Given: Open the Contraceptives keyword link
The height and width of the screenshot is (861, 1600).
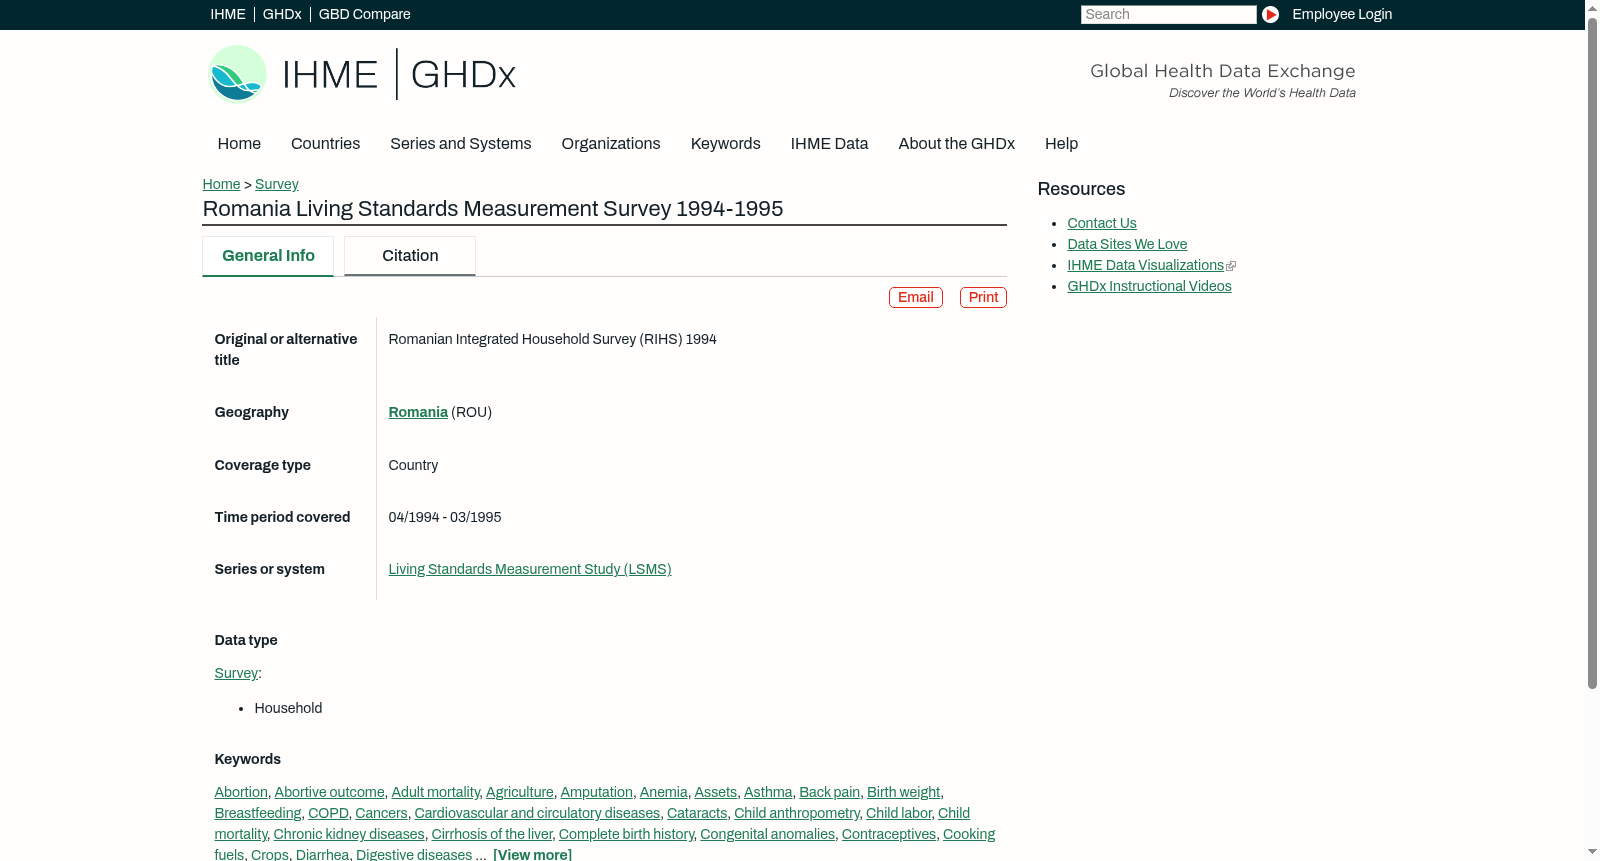Looking at the screenshot, I should [x=888, y=834].
